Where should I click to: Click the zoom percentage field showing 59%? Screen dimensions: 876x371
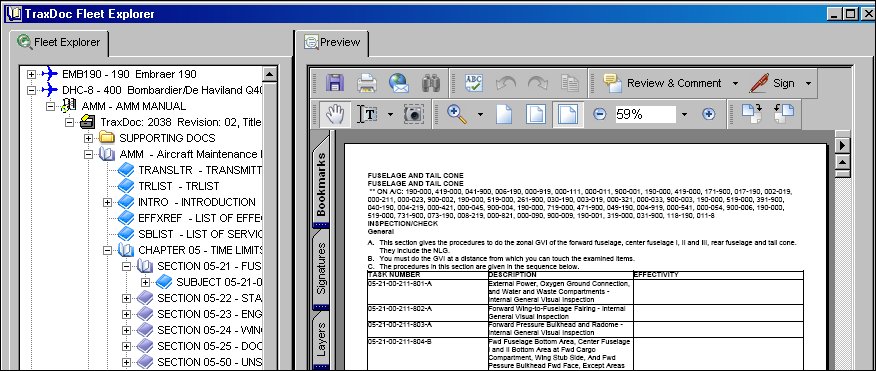pyautogui.click(x=645, y=115)
